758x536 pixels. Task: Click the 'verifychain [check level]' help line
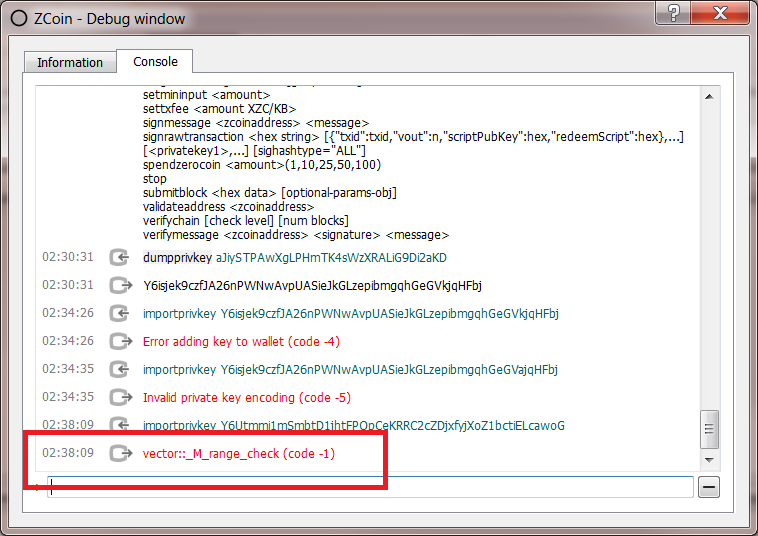(246, 221)
